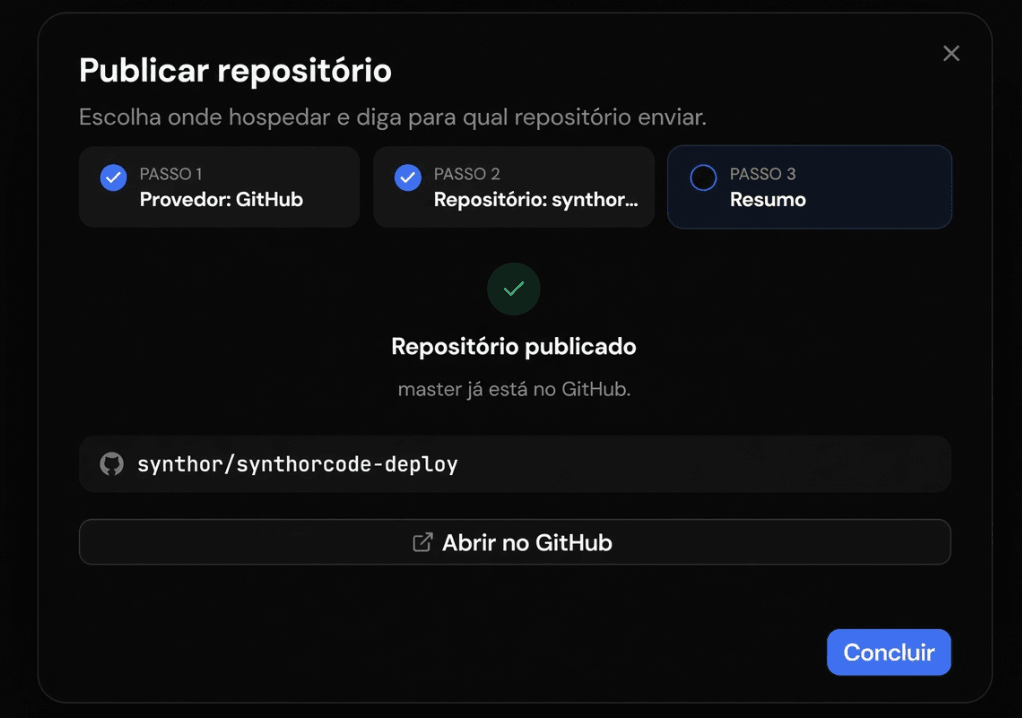
Task: Click the blue checkmark of Passo 2
Action: [408, 177]
